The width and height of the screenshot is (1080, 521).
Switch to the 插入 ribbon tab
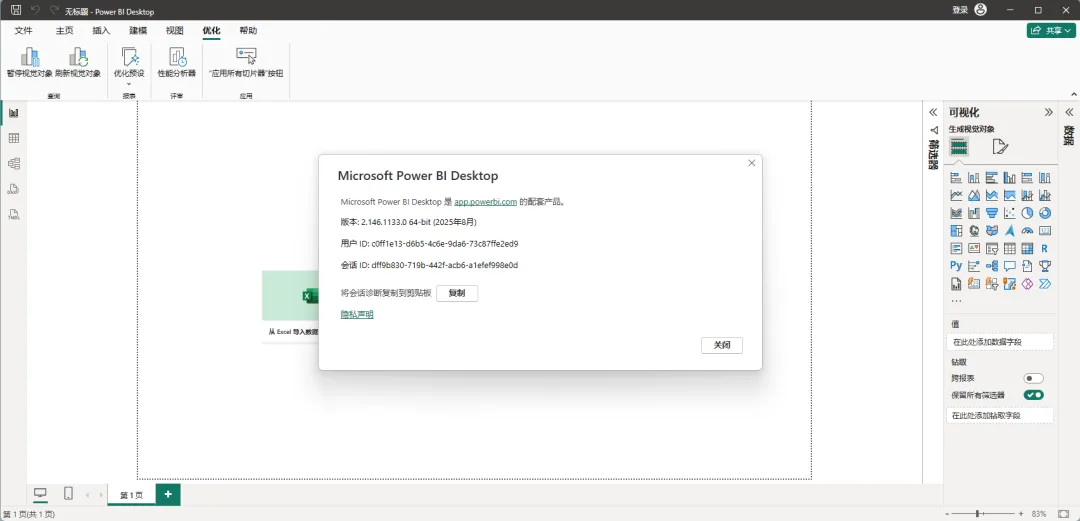(101, 31)
